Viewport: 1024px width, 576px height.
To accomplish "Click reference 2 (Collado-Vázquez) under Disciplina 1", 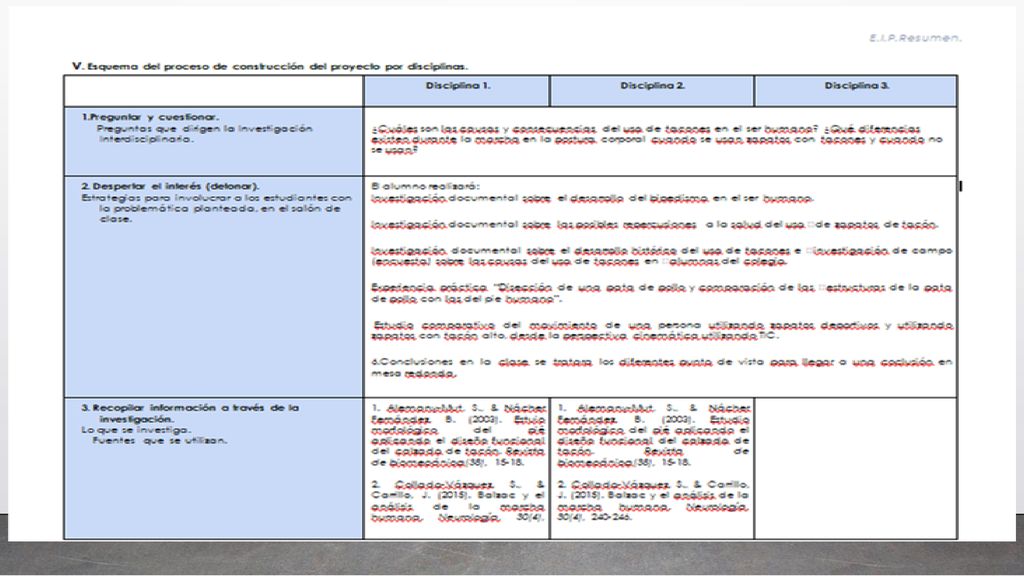I will (457, 500).
